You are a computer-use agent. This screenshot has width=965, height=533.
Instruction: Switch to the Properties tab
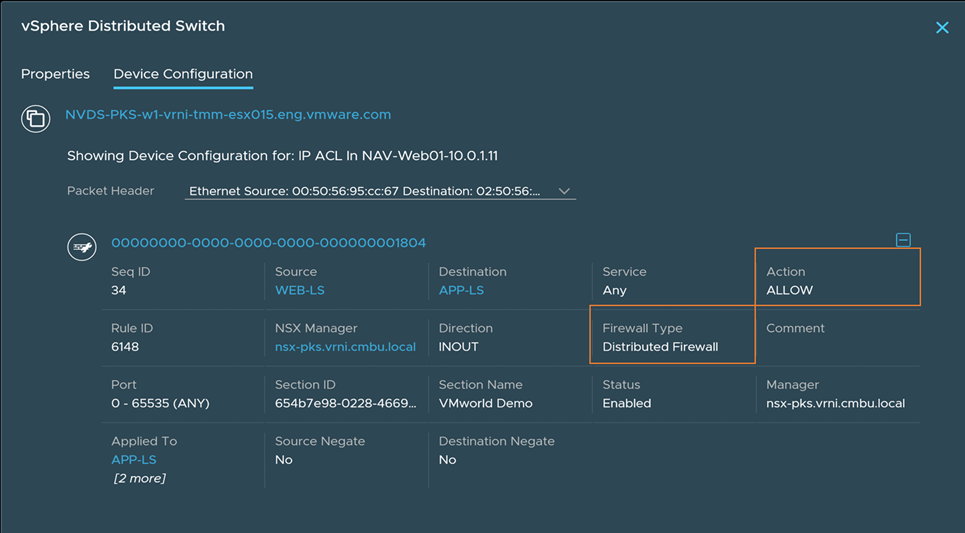point(55,74)
